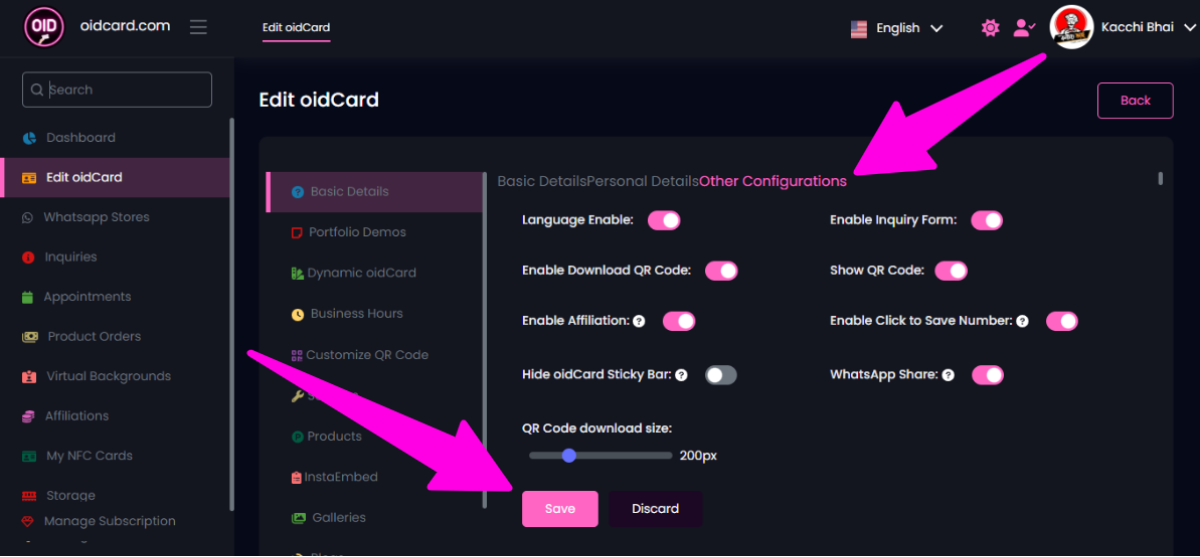Click the user check icon in header
Viewport: 1200px width, 557px height.
(x=1023, y=28)
